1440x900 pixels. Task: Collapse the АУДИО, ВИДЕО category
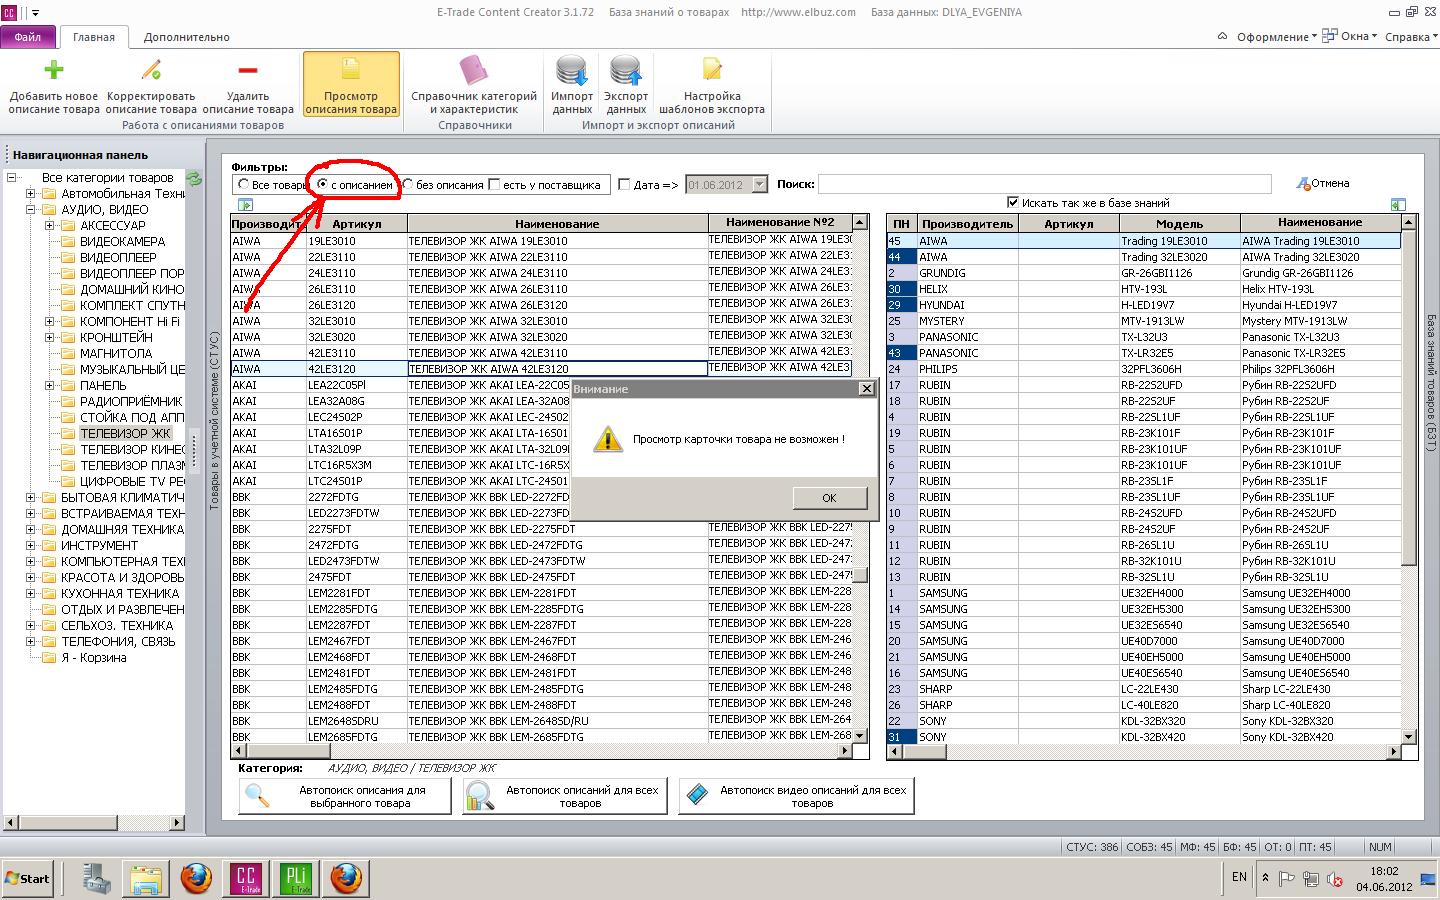tap(30, 210)
